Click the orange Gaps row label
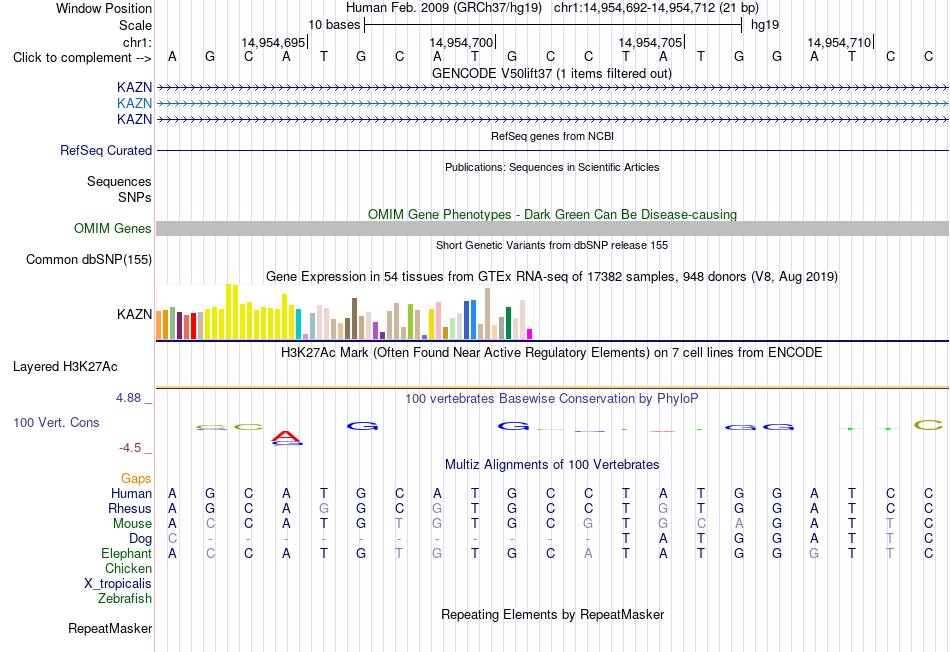Screen dimensions: 950x652 (x=136, y=479)
